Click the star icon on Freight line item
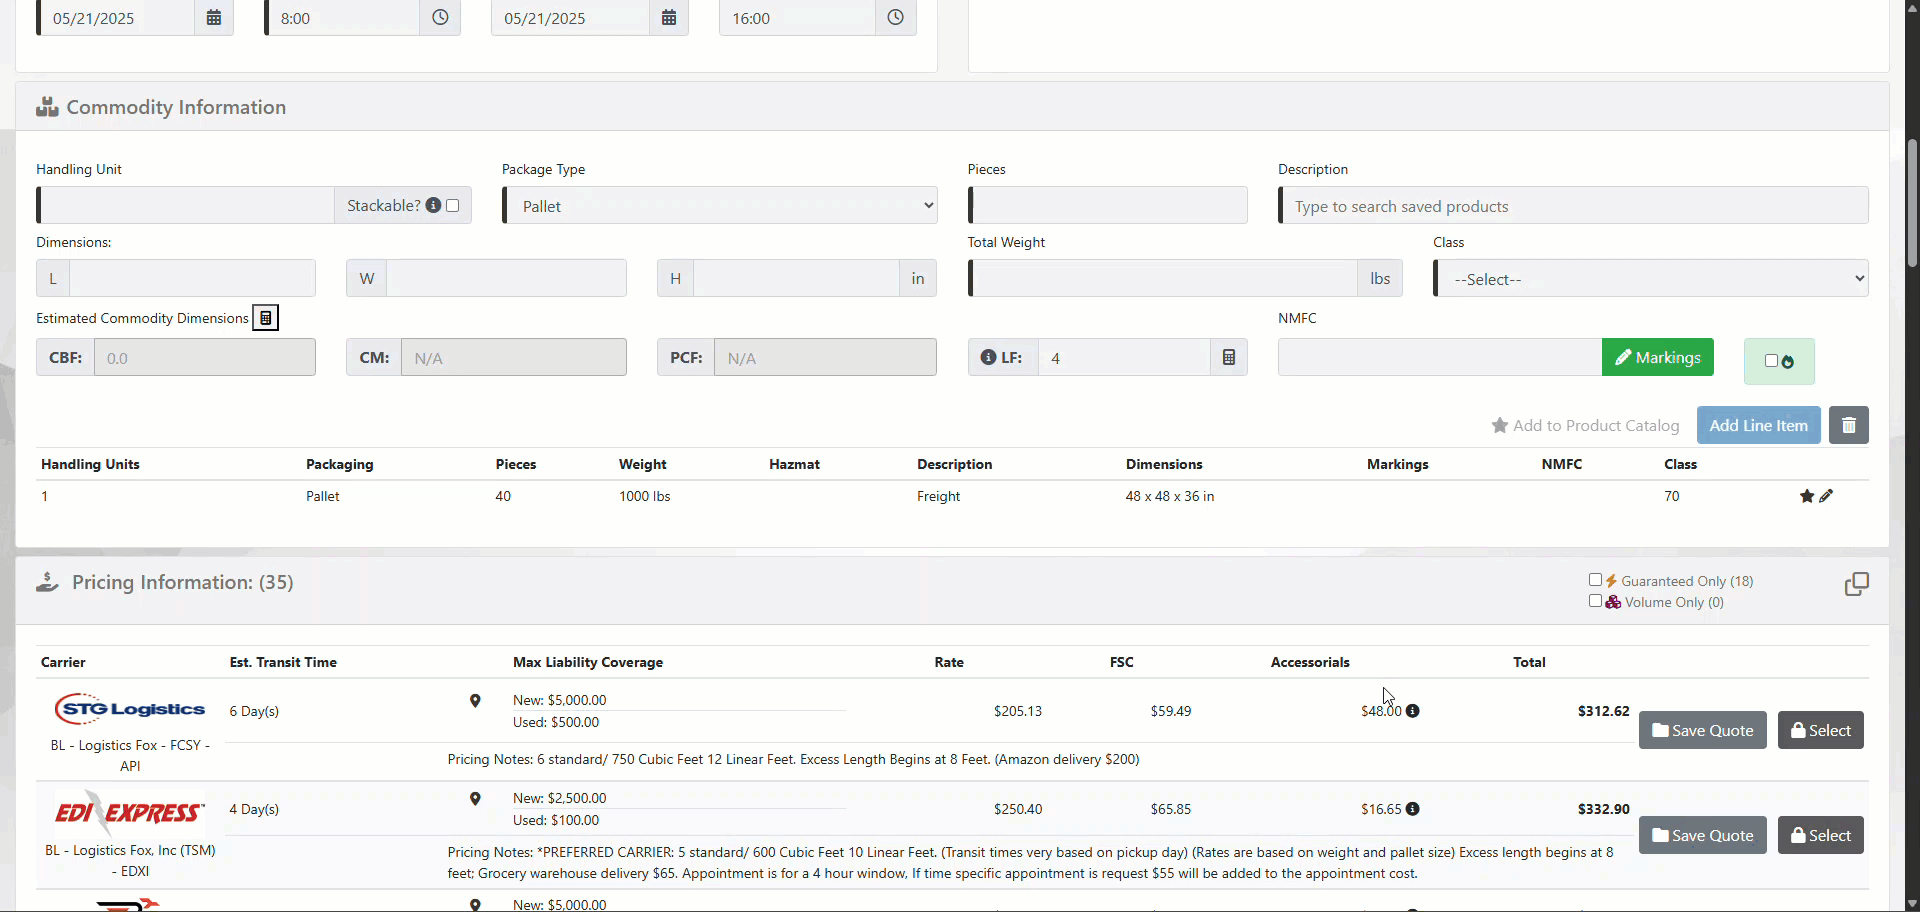Viewport: 1920px width, 912px height. click(1806, 496)
